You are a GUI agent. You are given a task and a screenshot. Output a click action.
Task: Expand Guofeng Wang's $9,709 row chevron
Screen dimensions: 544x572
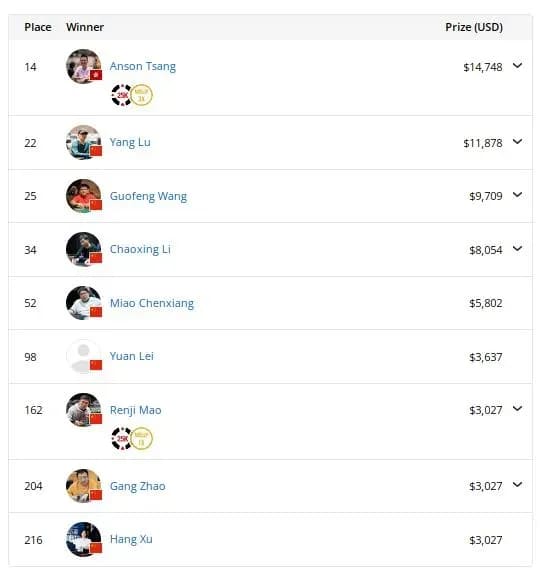[x=517, y=195]
